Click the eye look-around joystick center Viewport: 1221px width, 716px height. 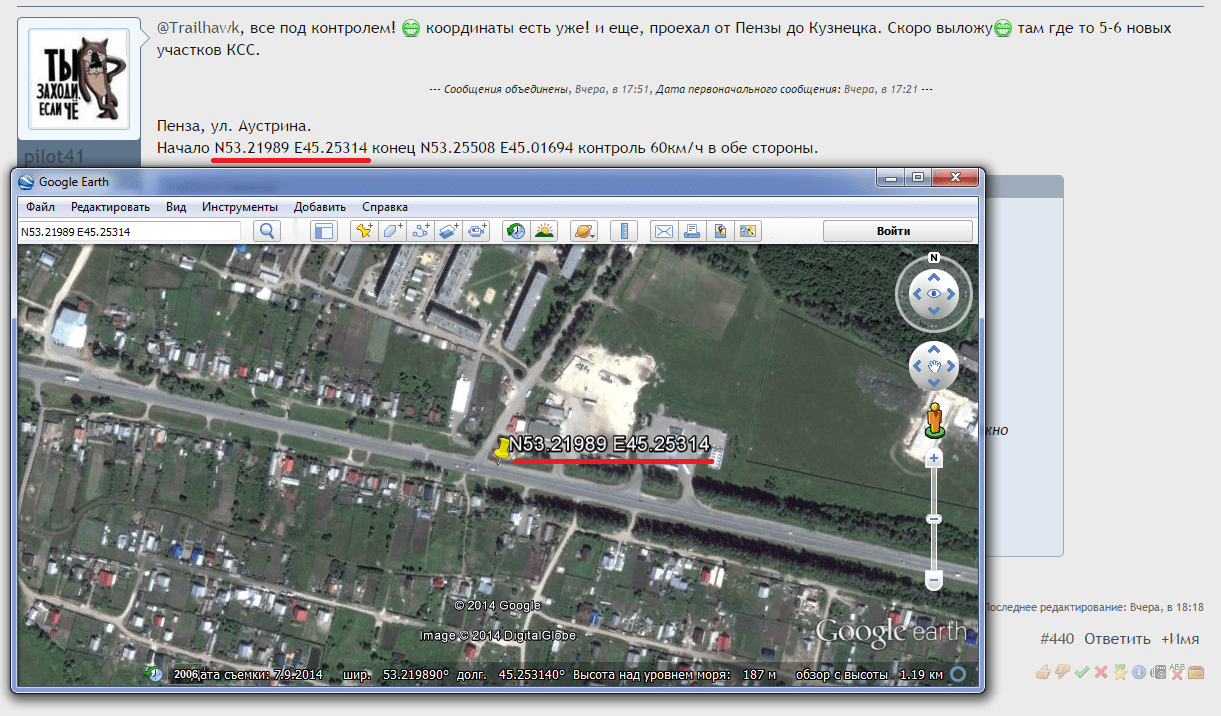click(x=934, y=294)
